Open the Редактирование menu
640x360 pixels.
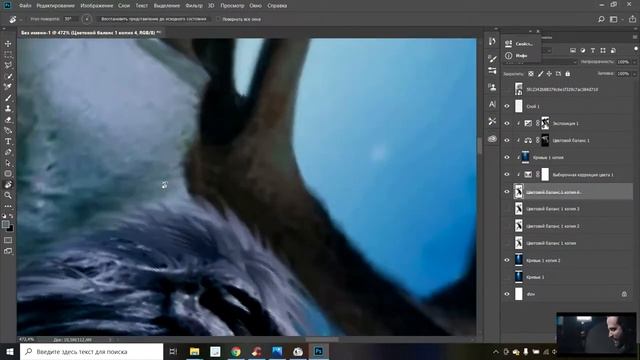(56, 6)
